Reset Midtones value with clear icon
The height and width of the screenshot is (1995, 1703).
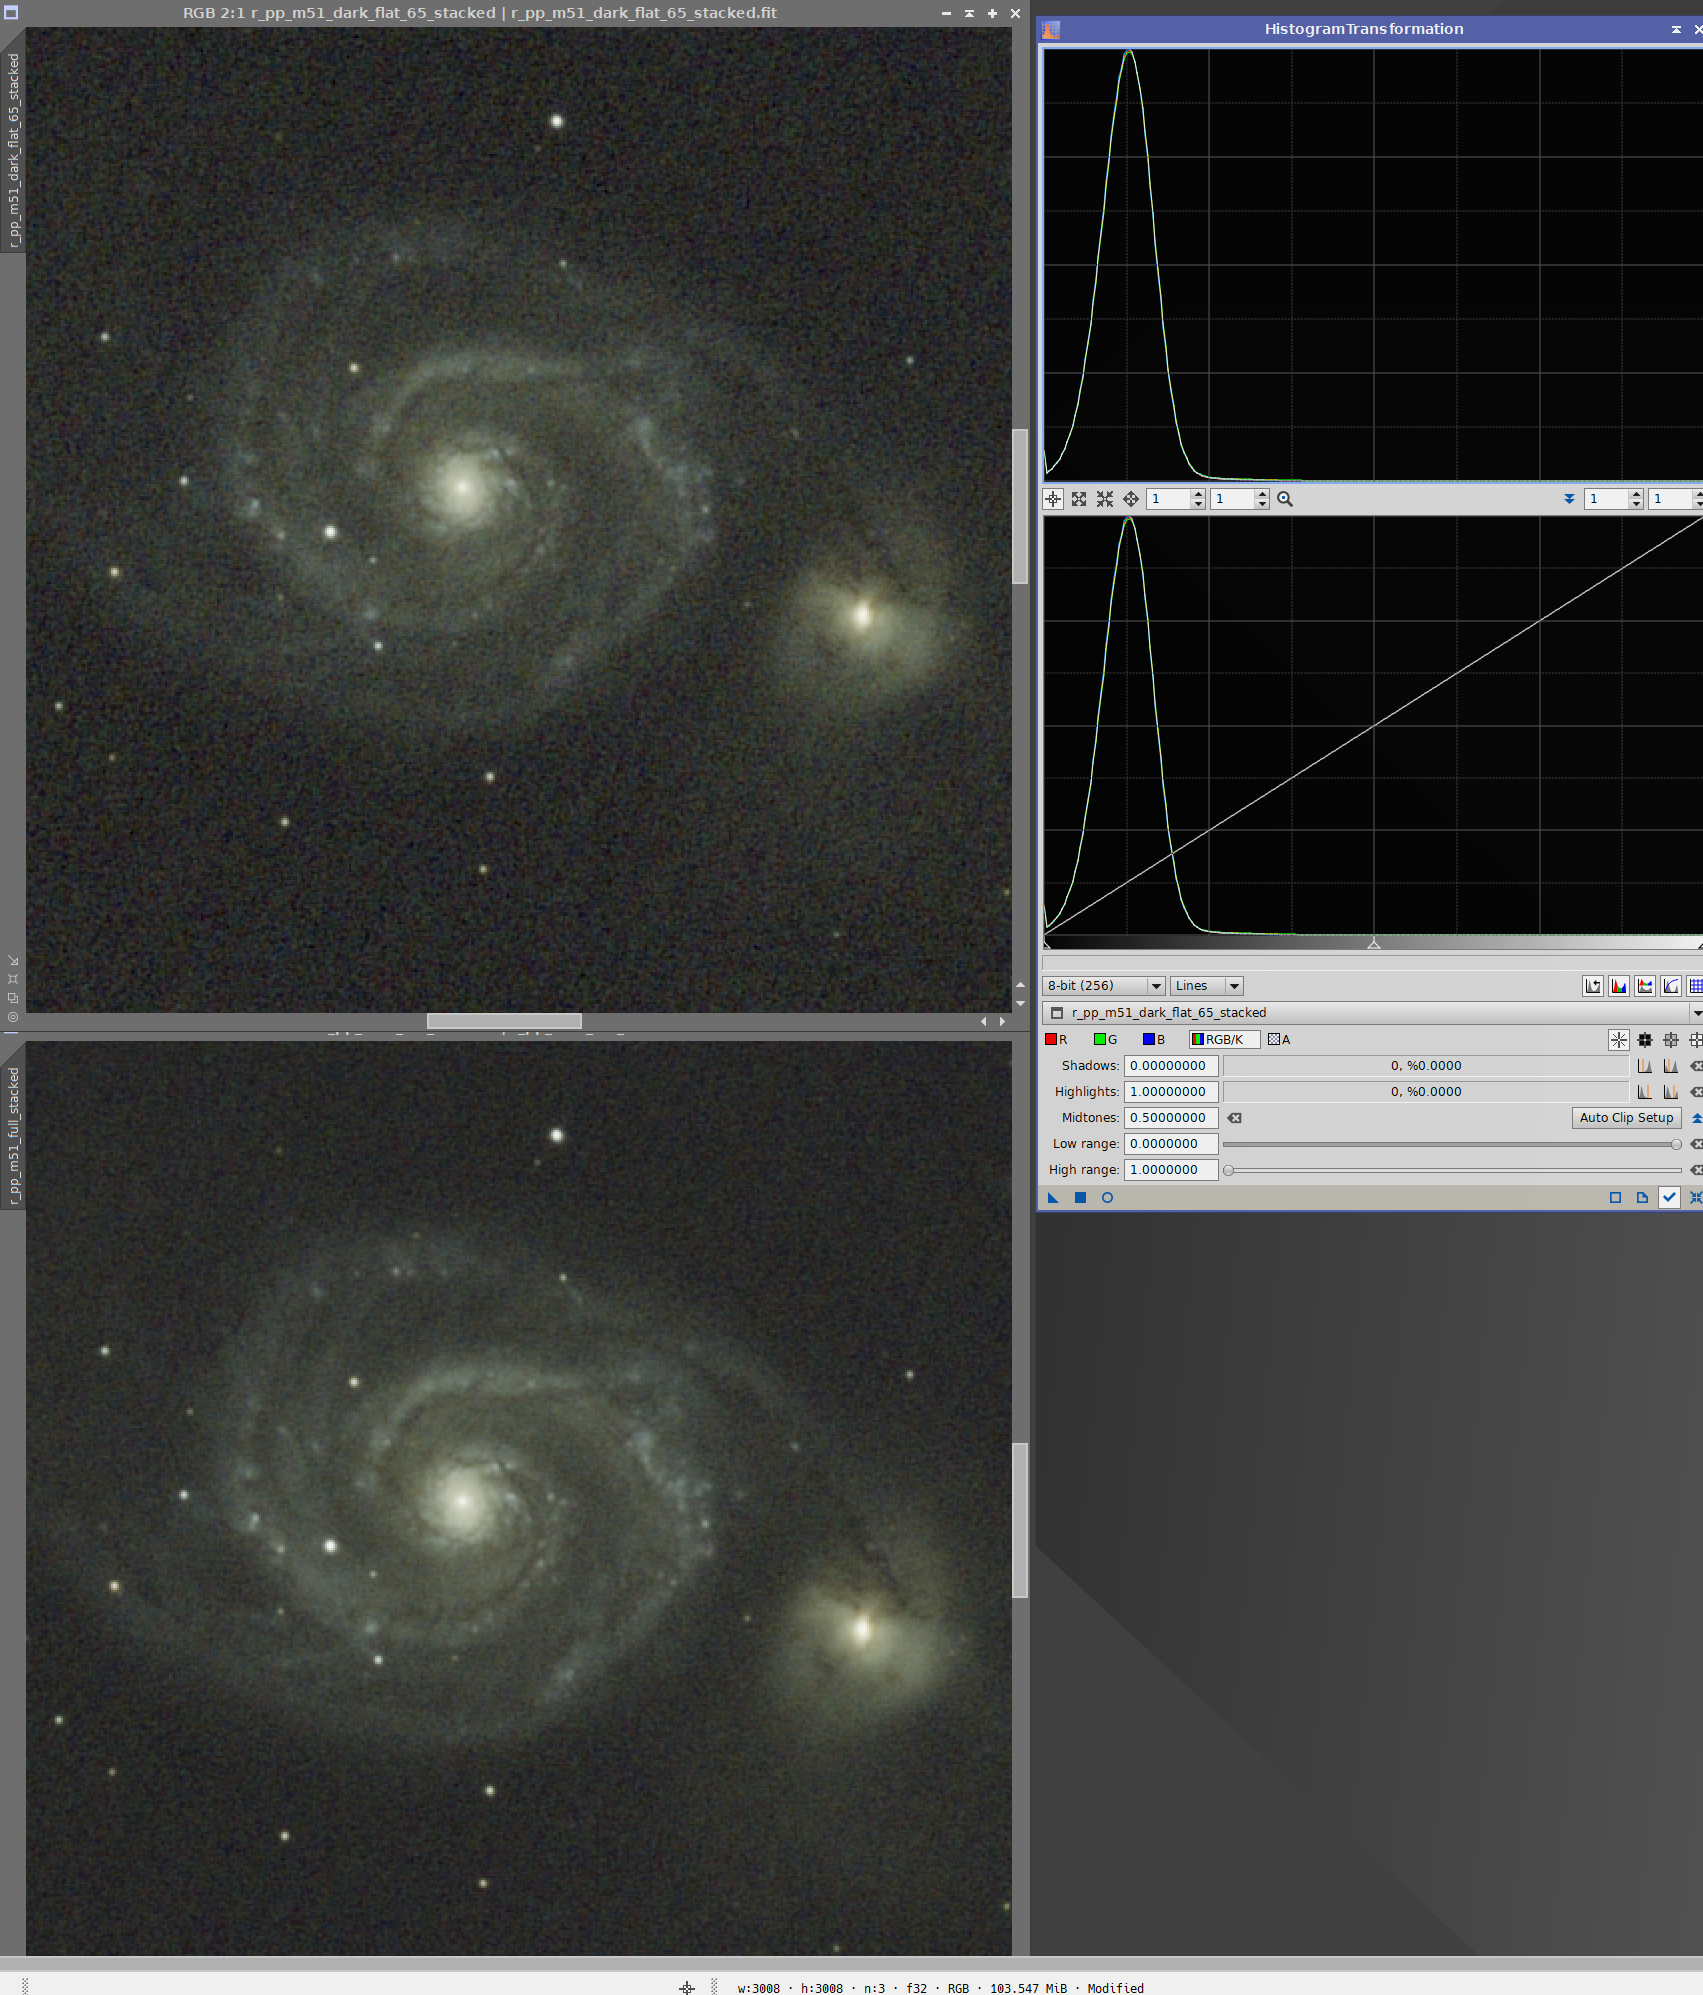tap(1235, 1118)
